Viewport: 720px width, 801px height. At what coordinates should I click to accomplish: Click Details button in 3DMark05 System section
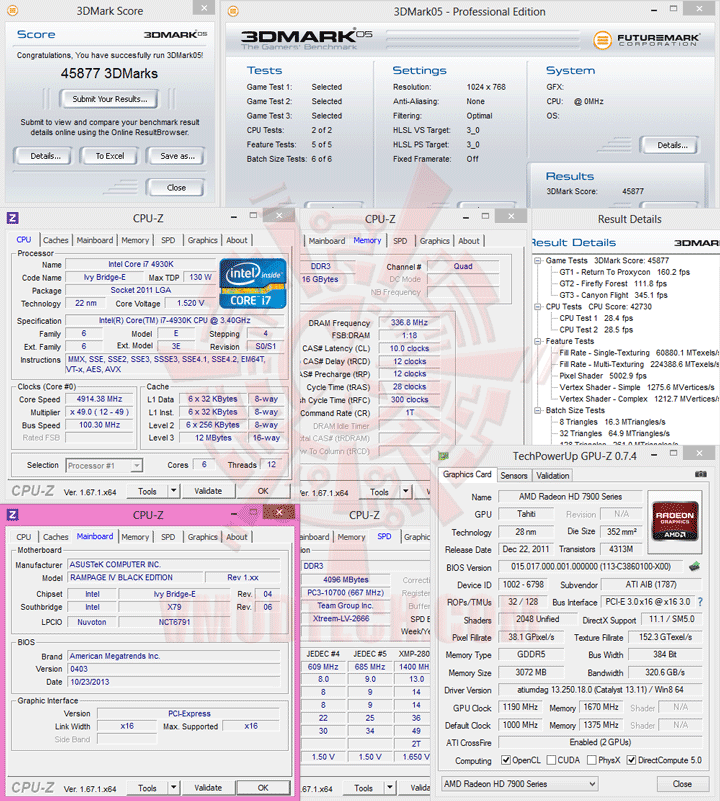click(671, 145)
